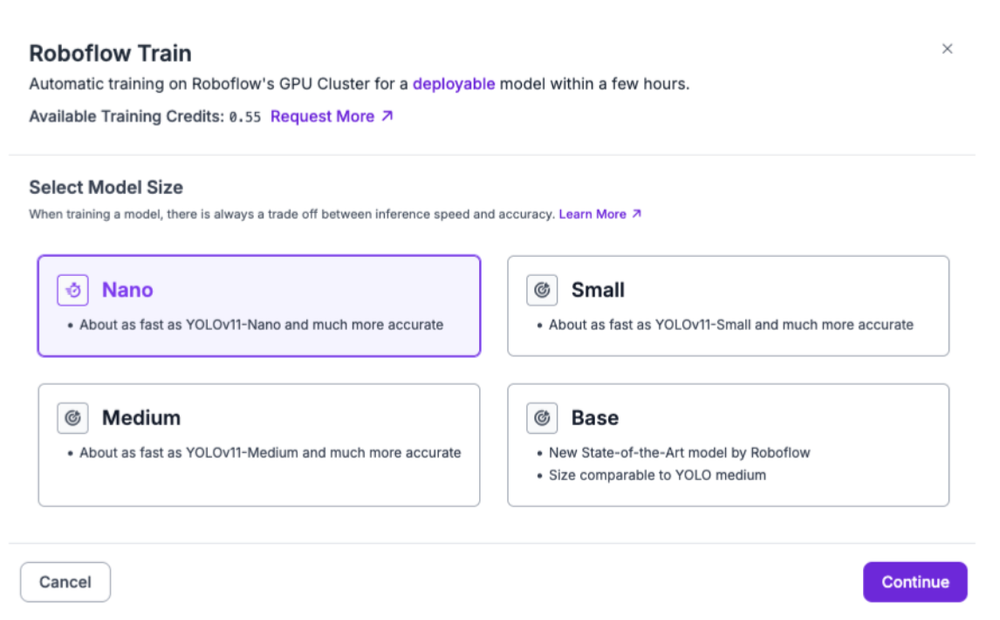Close the Roboflow Train dialog
Viewport: 1000px width, 620px height.
tap(947, 49)
